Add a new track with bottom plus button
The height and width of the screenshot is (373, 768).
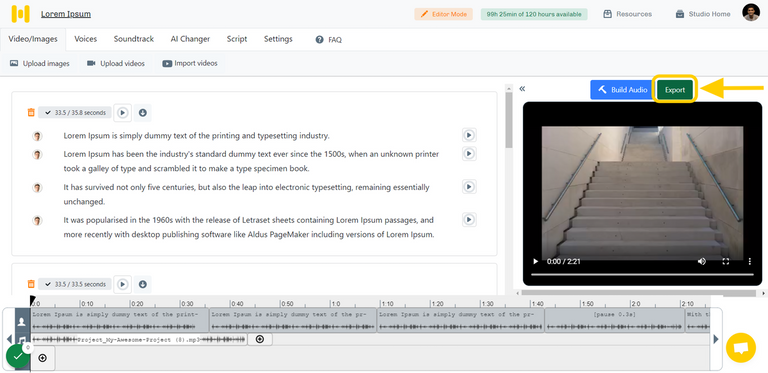(43, 358)
